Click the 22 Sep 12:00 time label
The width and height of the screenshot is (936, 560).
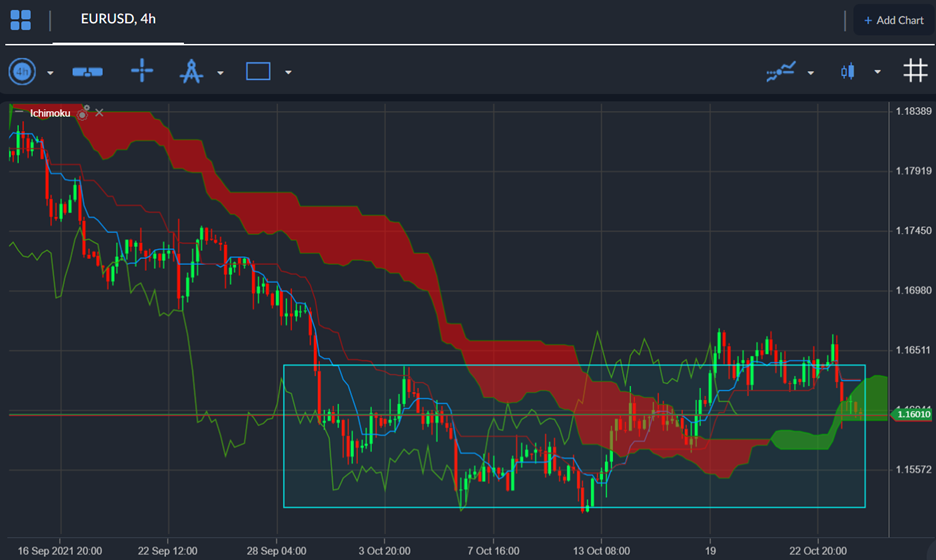click(168, 550)
